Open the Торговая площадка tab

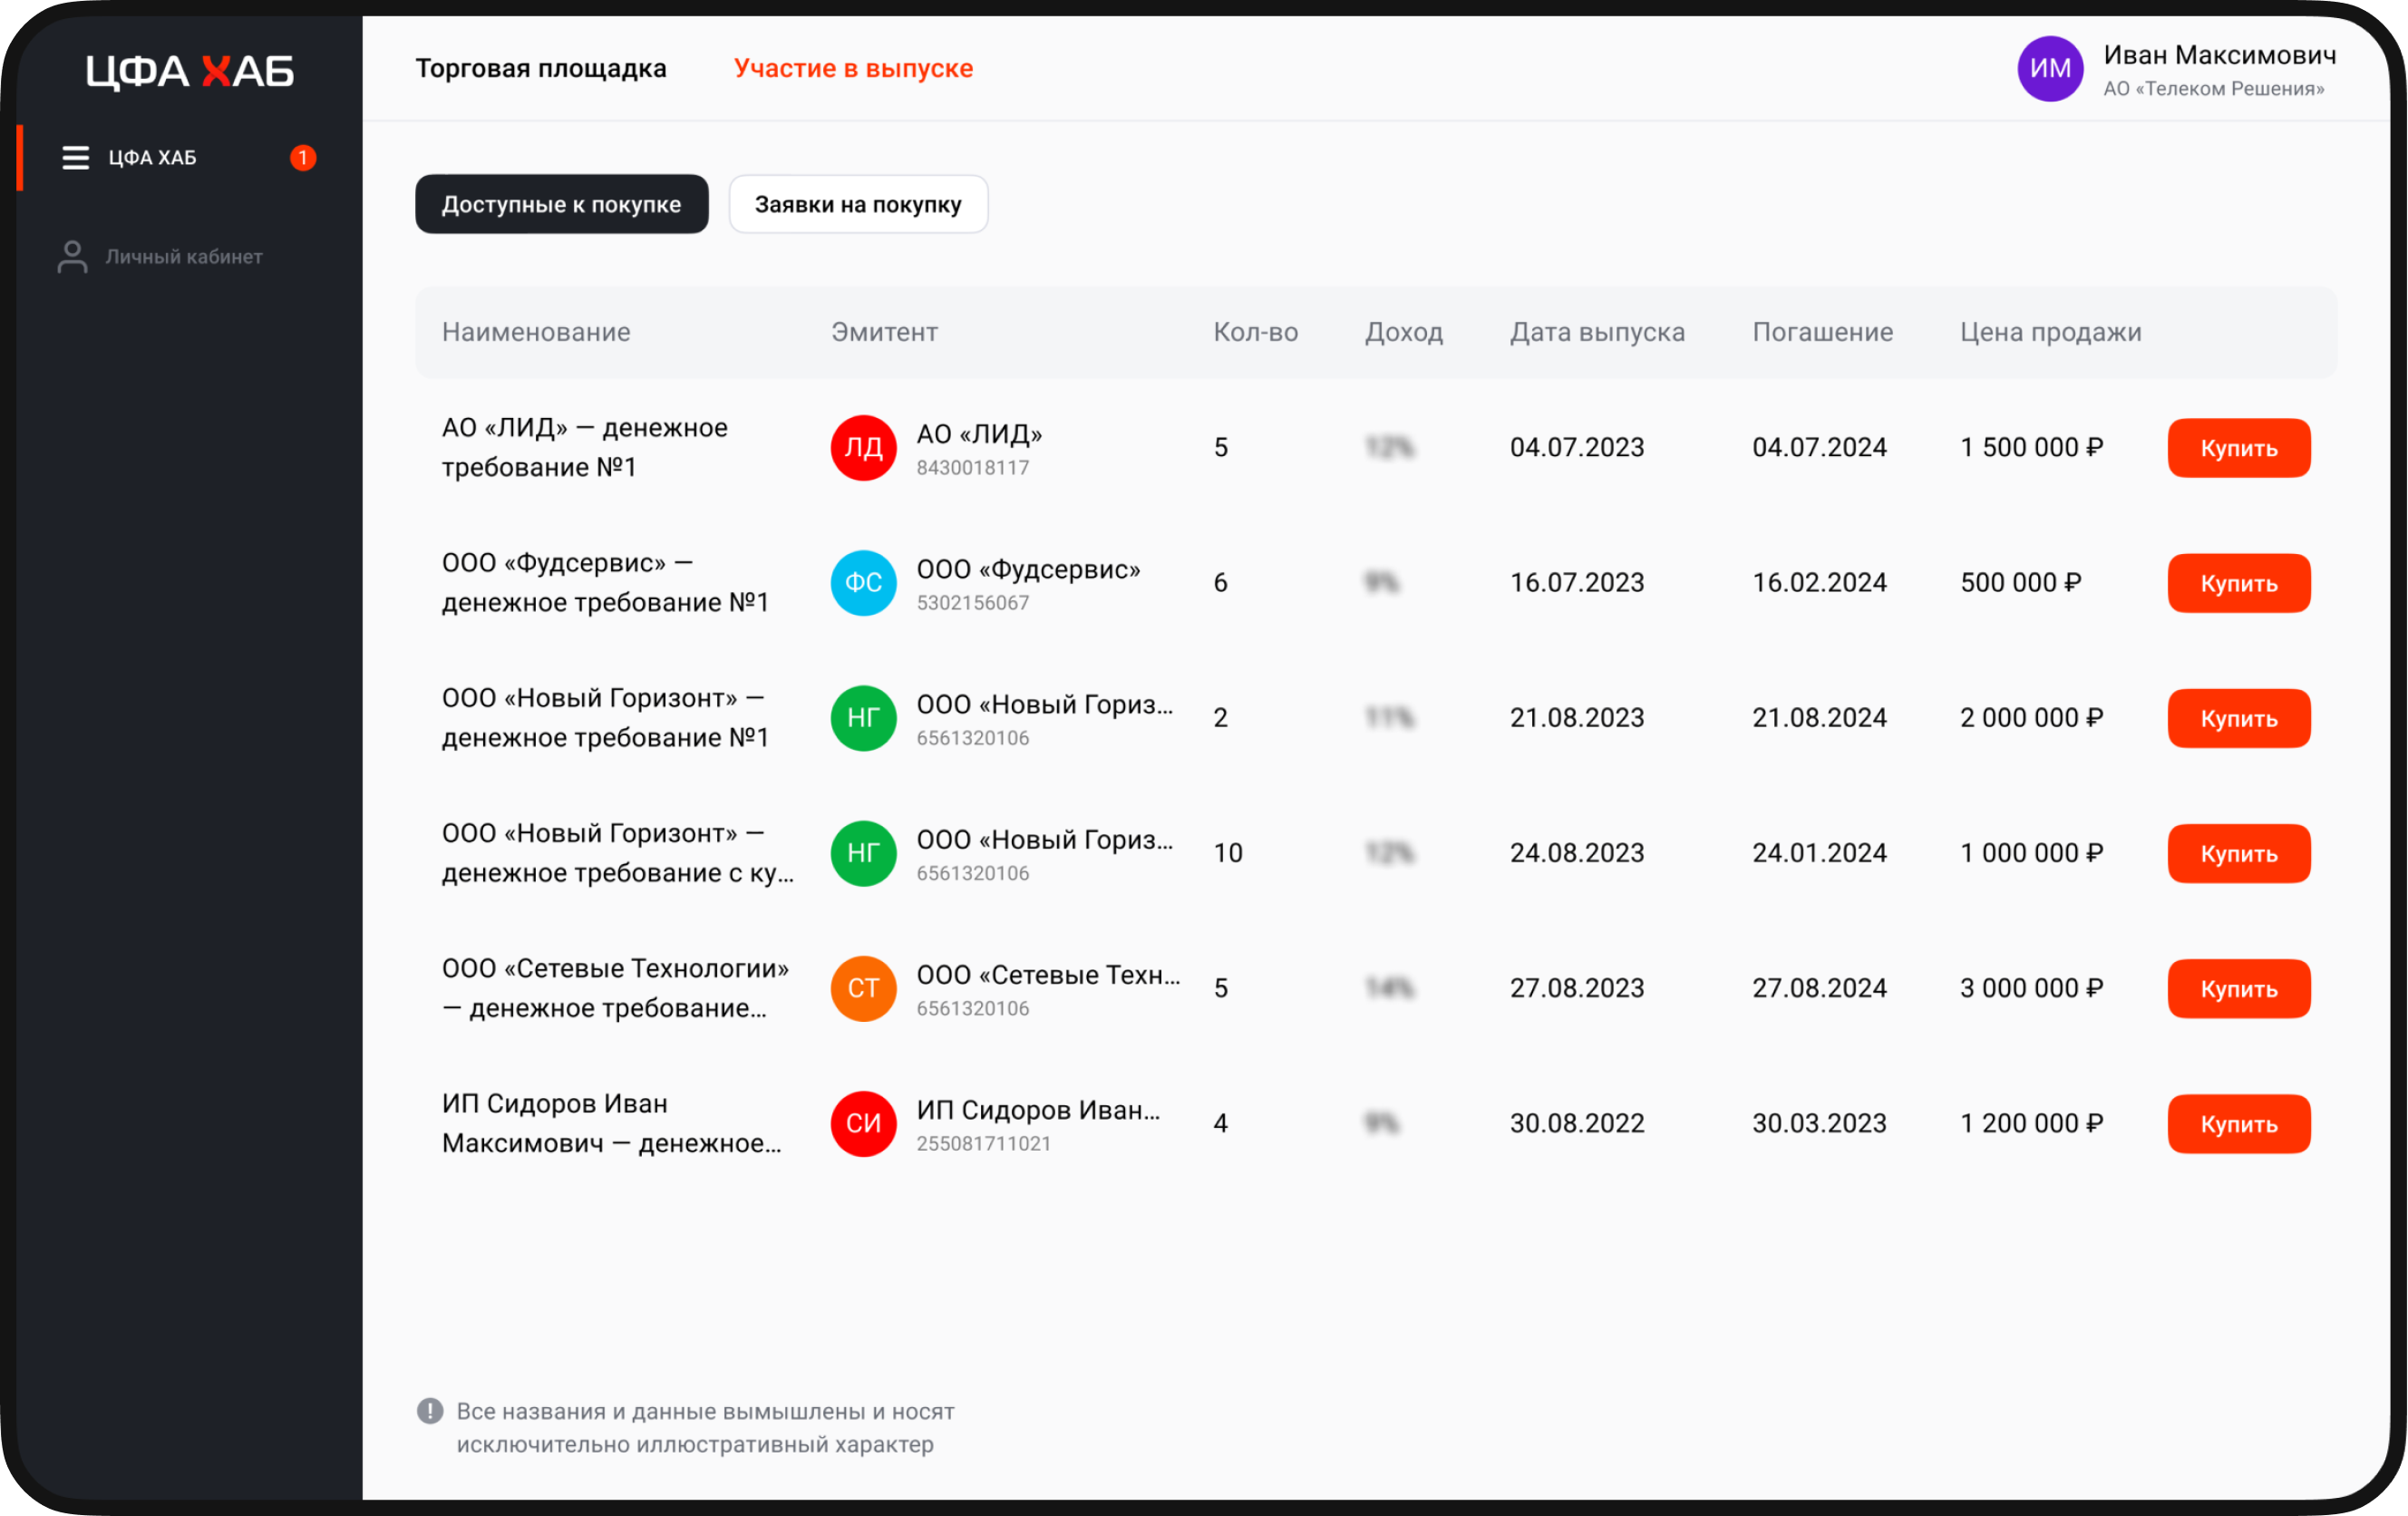pos(541,68)
